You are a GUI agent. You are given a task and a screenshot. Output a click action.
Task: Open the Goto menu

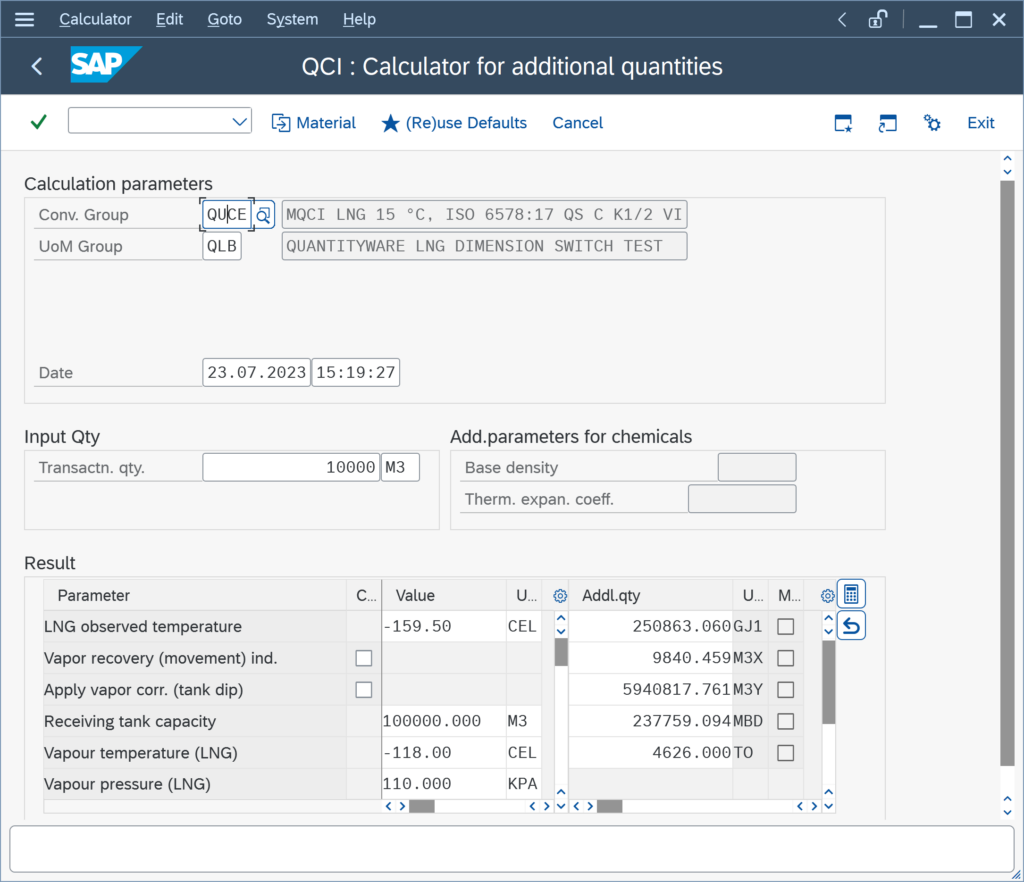pyautogui.click(x=225, y=20)
